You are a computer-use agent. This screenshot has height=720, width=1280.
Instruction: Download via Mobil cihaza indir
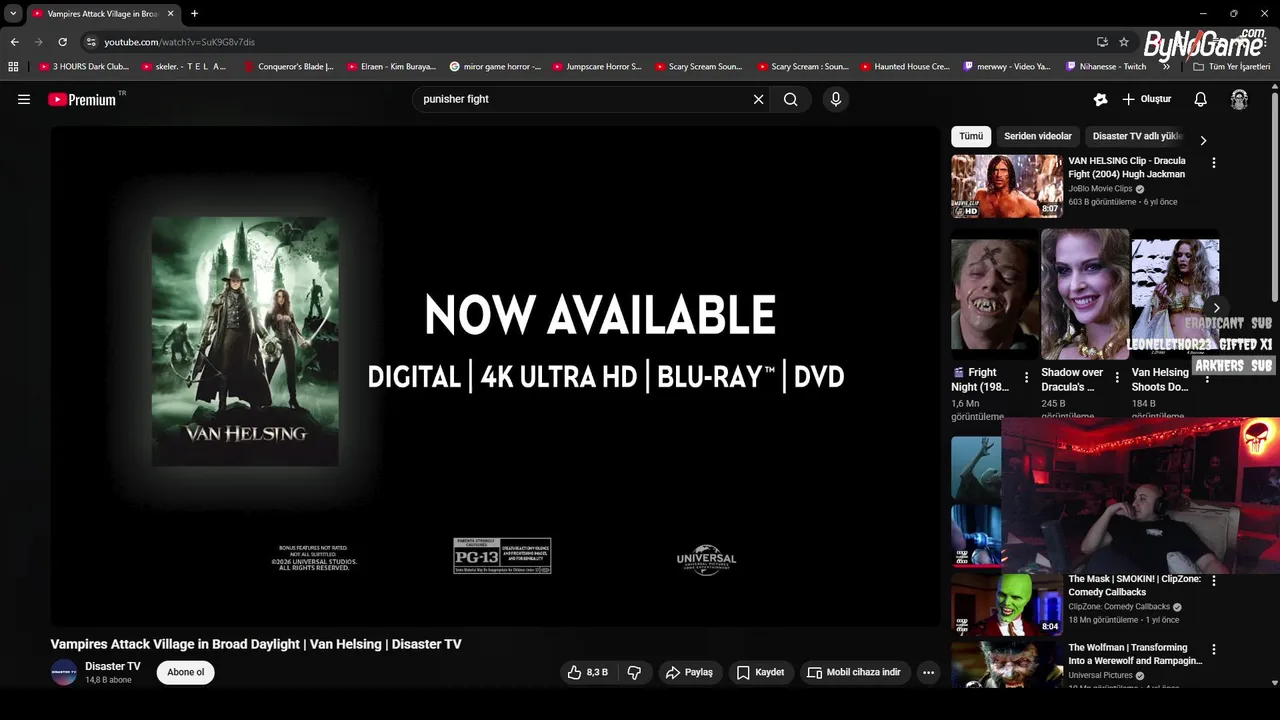(x=854, y=672)
